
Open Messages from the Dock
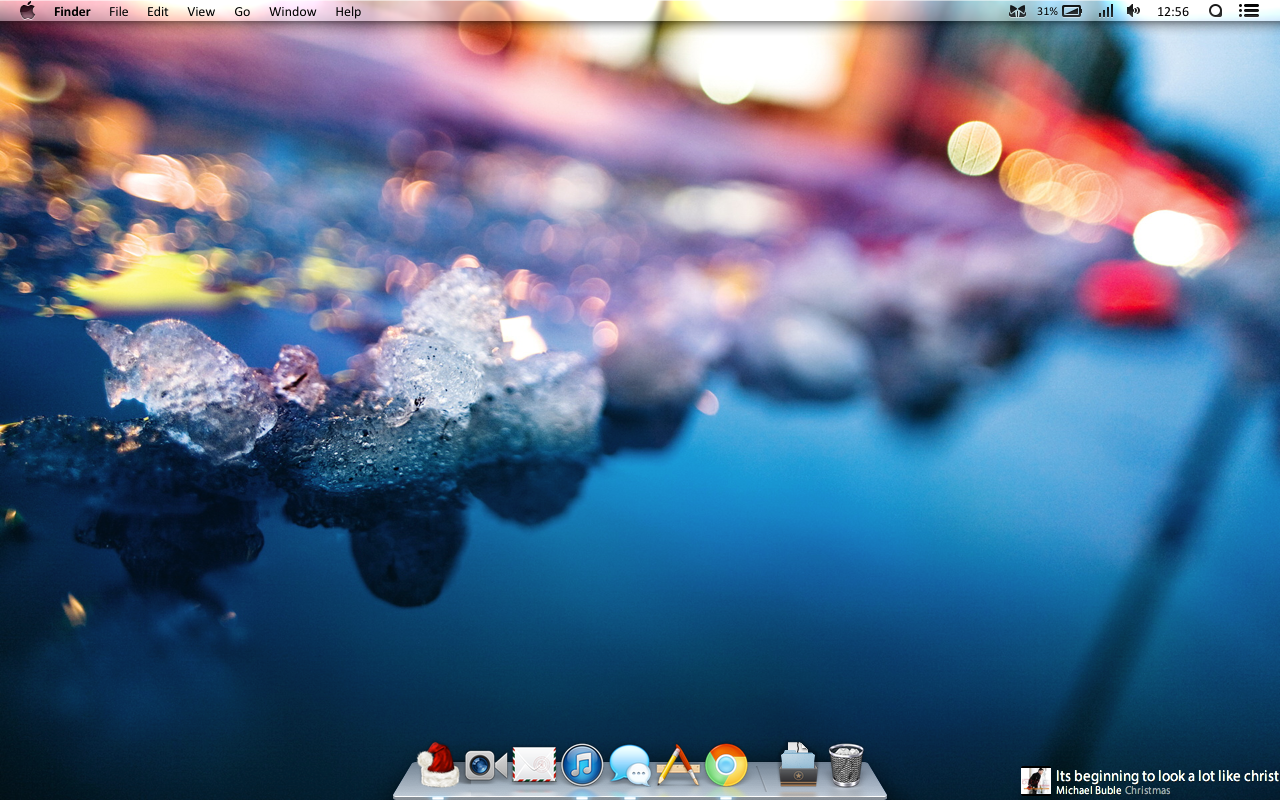point(630,765)
